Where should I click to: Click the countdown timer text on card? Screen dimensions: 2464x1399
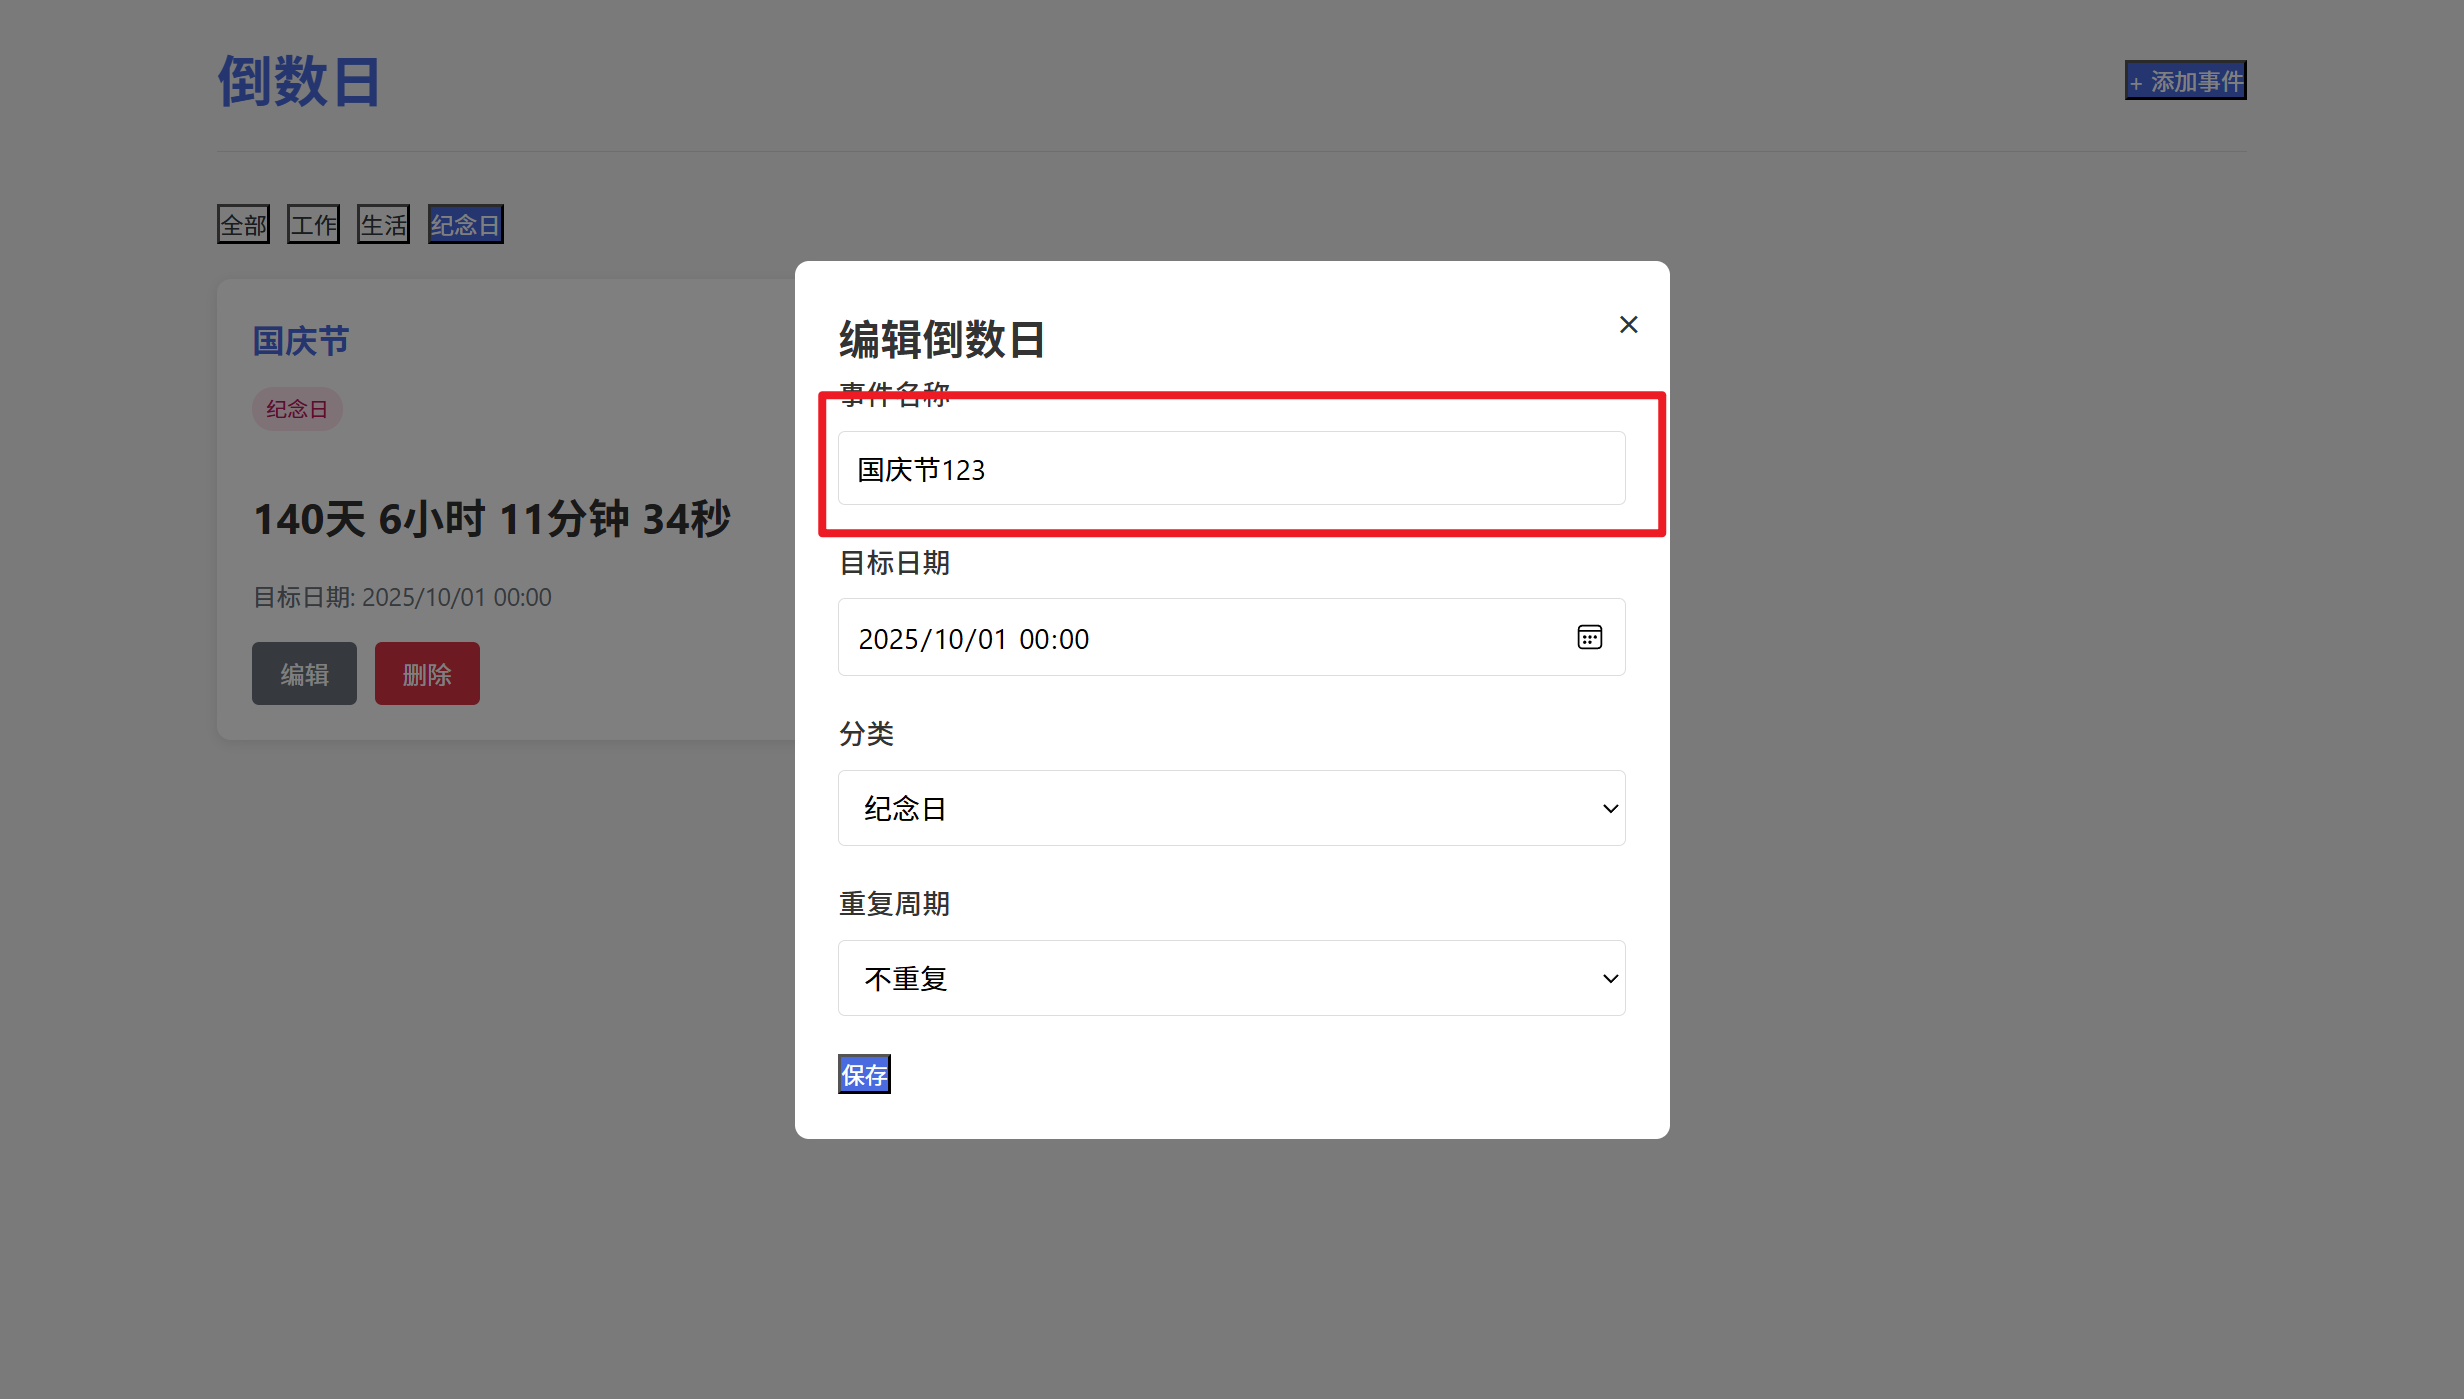pos(492,519)
